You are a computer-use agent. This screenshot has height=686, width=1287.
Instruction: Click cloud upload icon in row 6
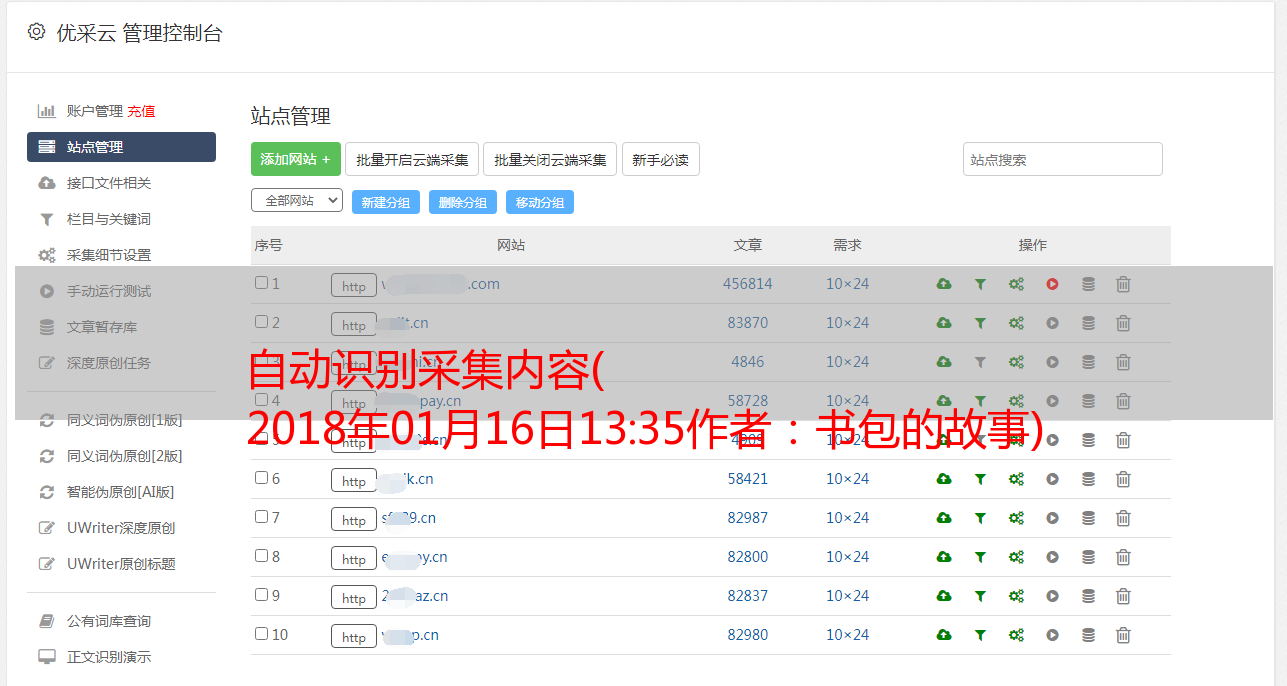pyautogui.click(x=944, y=479)
